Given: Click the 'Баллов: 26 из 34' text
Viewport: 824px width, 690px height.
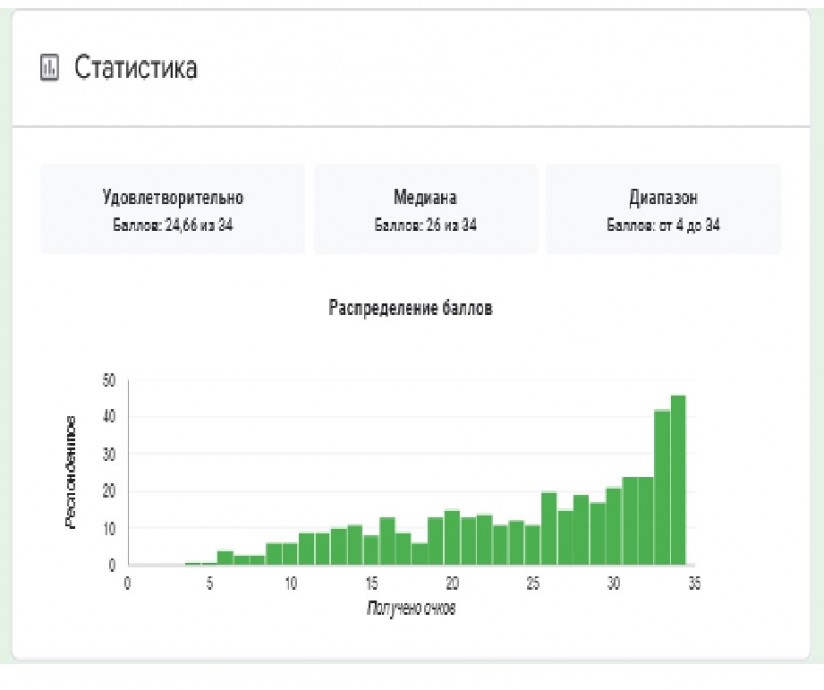Looking at the screenshot, I should [x=425, y=225].
